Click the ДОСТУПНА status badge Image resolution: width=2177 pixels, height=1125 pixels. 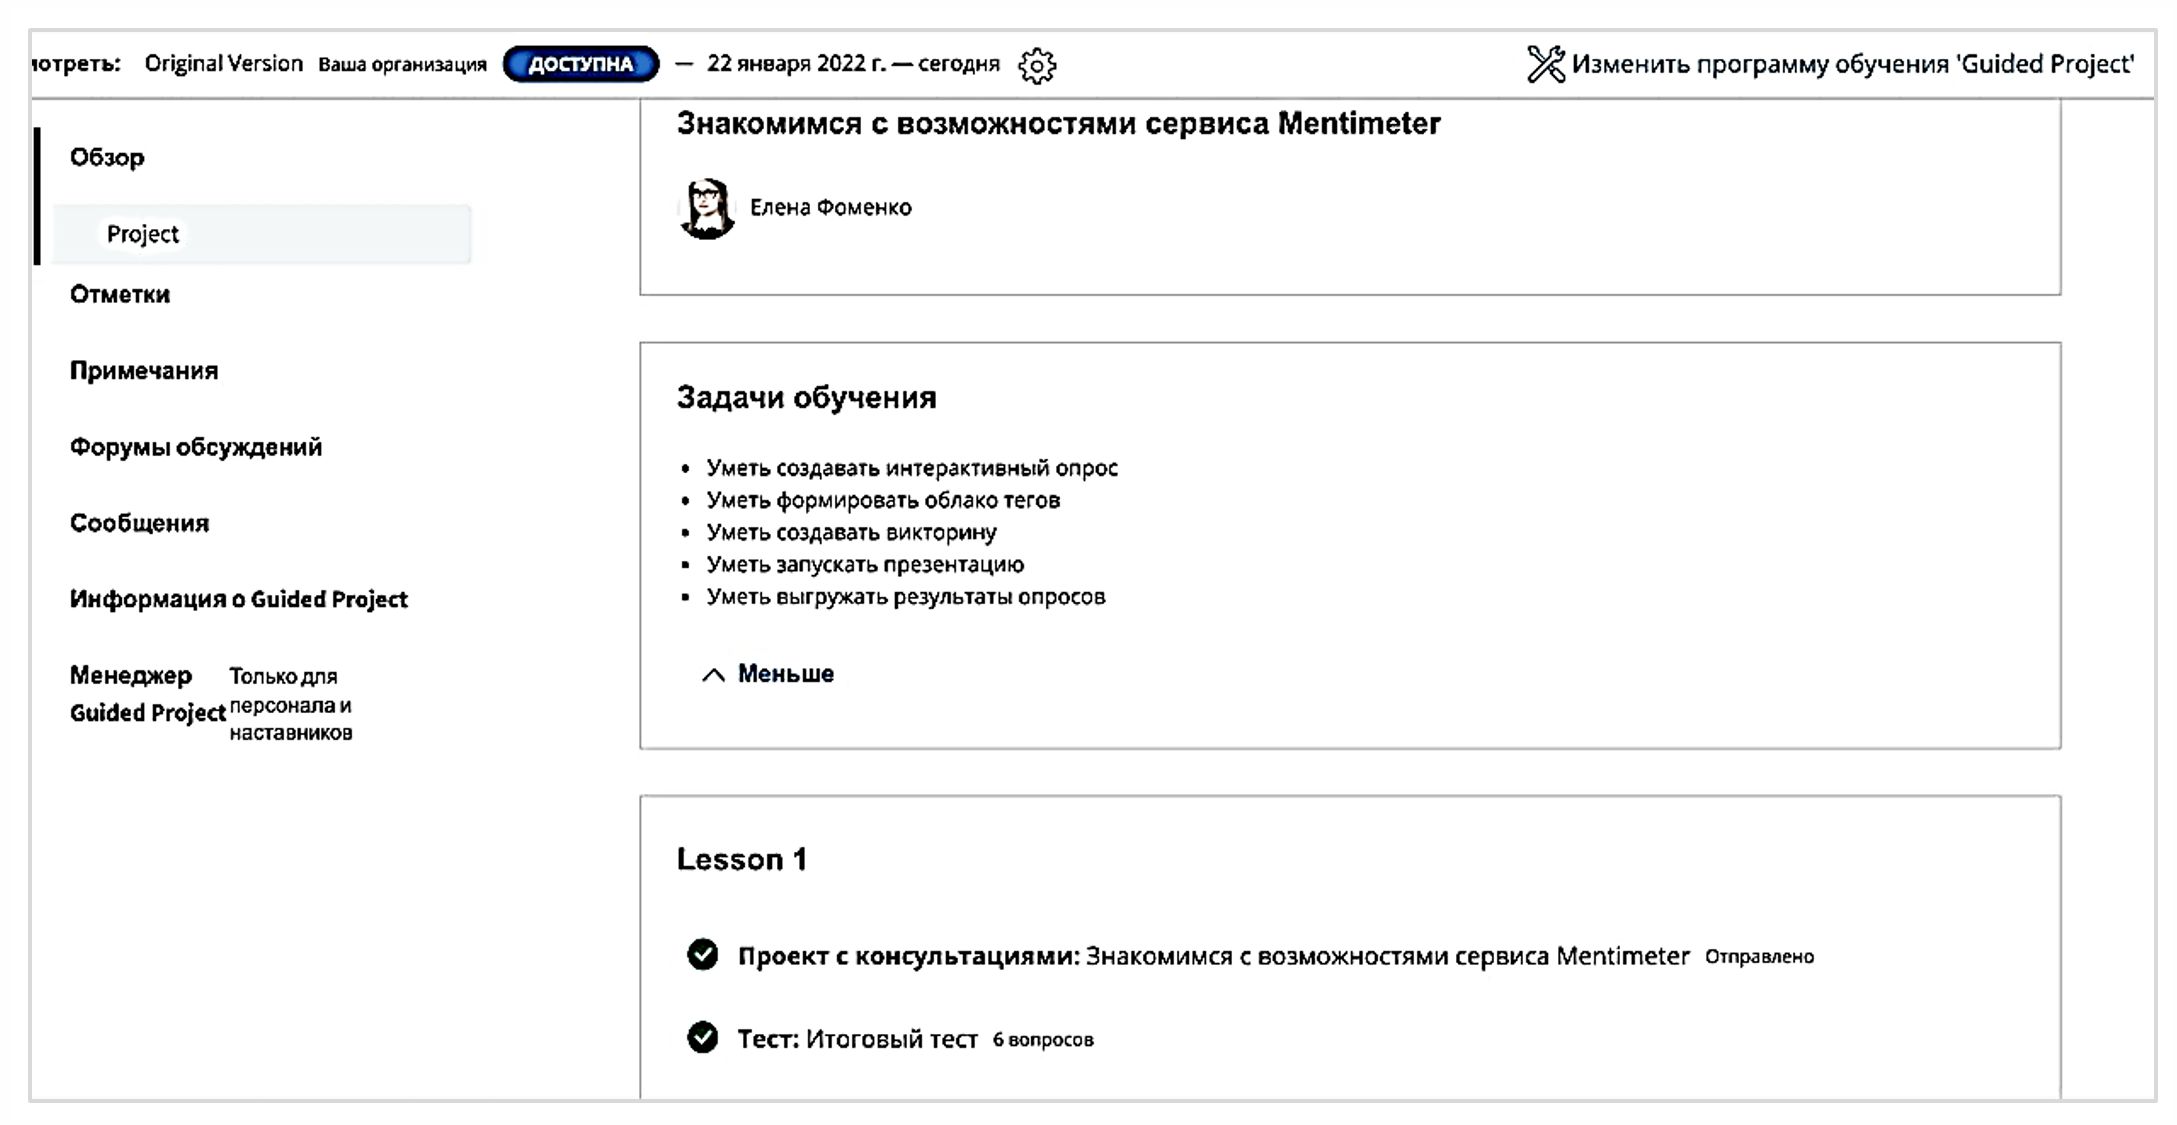(x=580, y=65)
